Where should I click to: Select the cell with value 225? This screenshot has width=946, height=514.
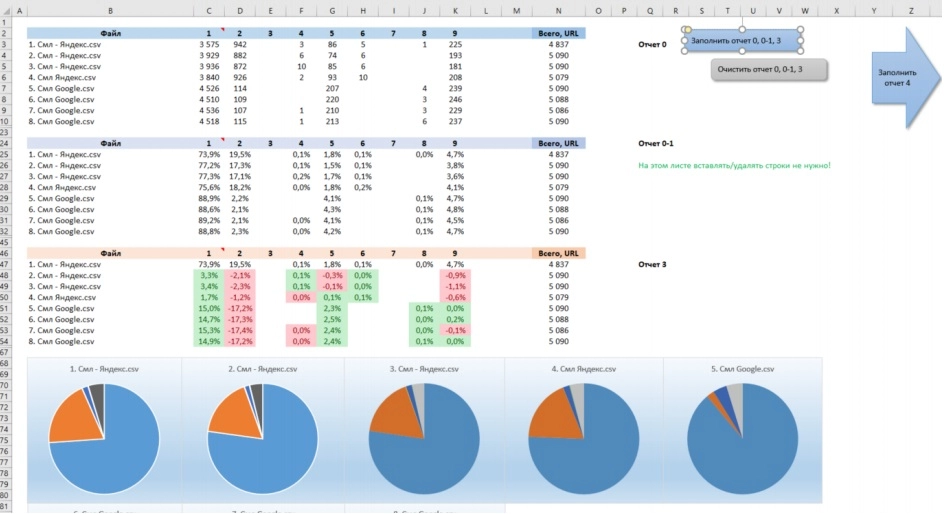tap(455, 45)
